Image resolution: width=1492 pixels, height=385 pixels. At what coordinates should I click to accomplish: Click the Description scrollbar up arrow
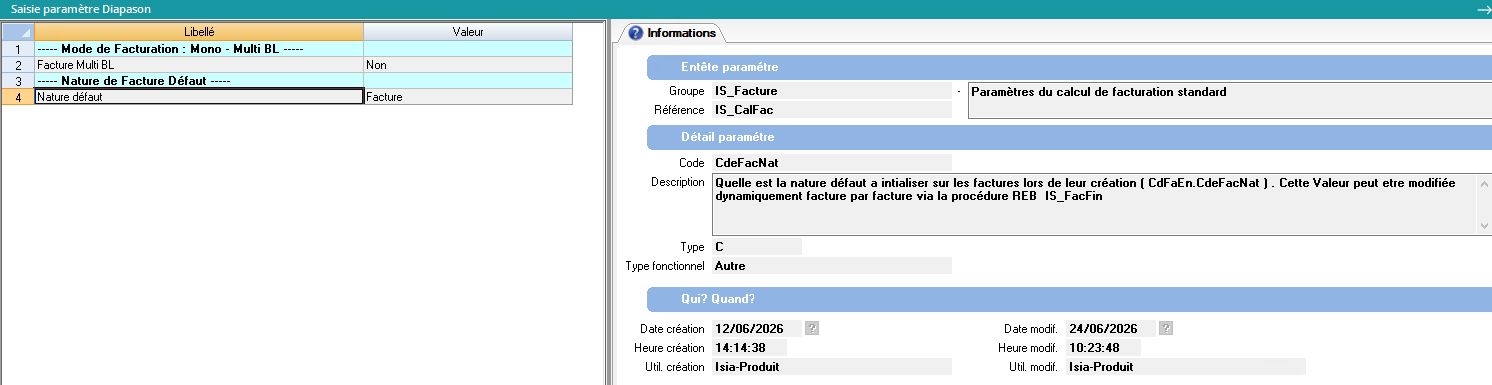point(1483,183)
